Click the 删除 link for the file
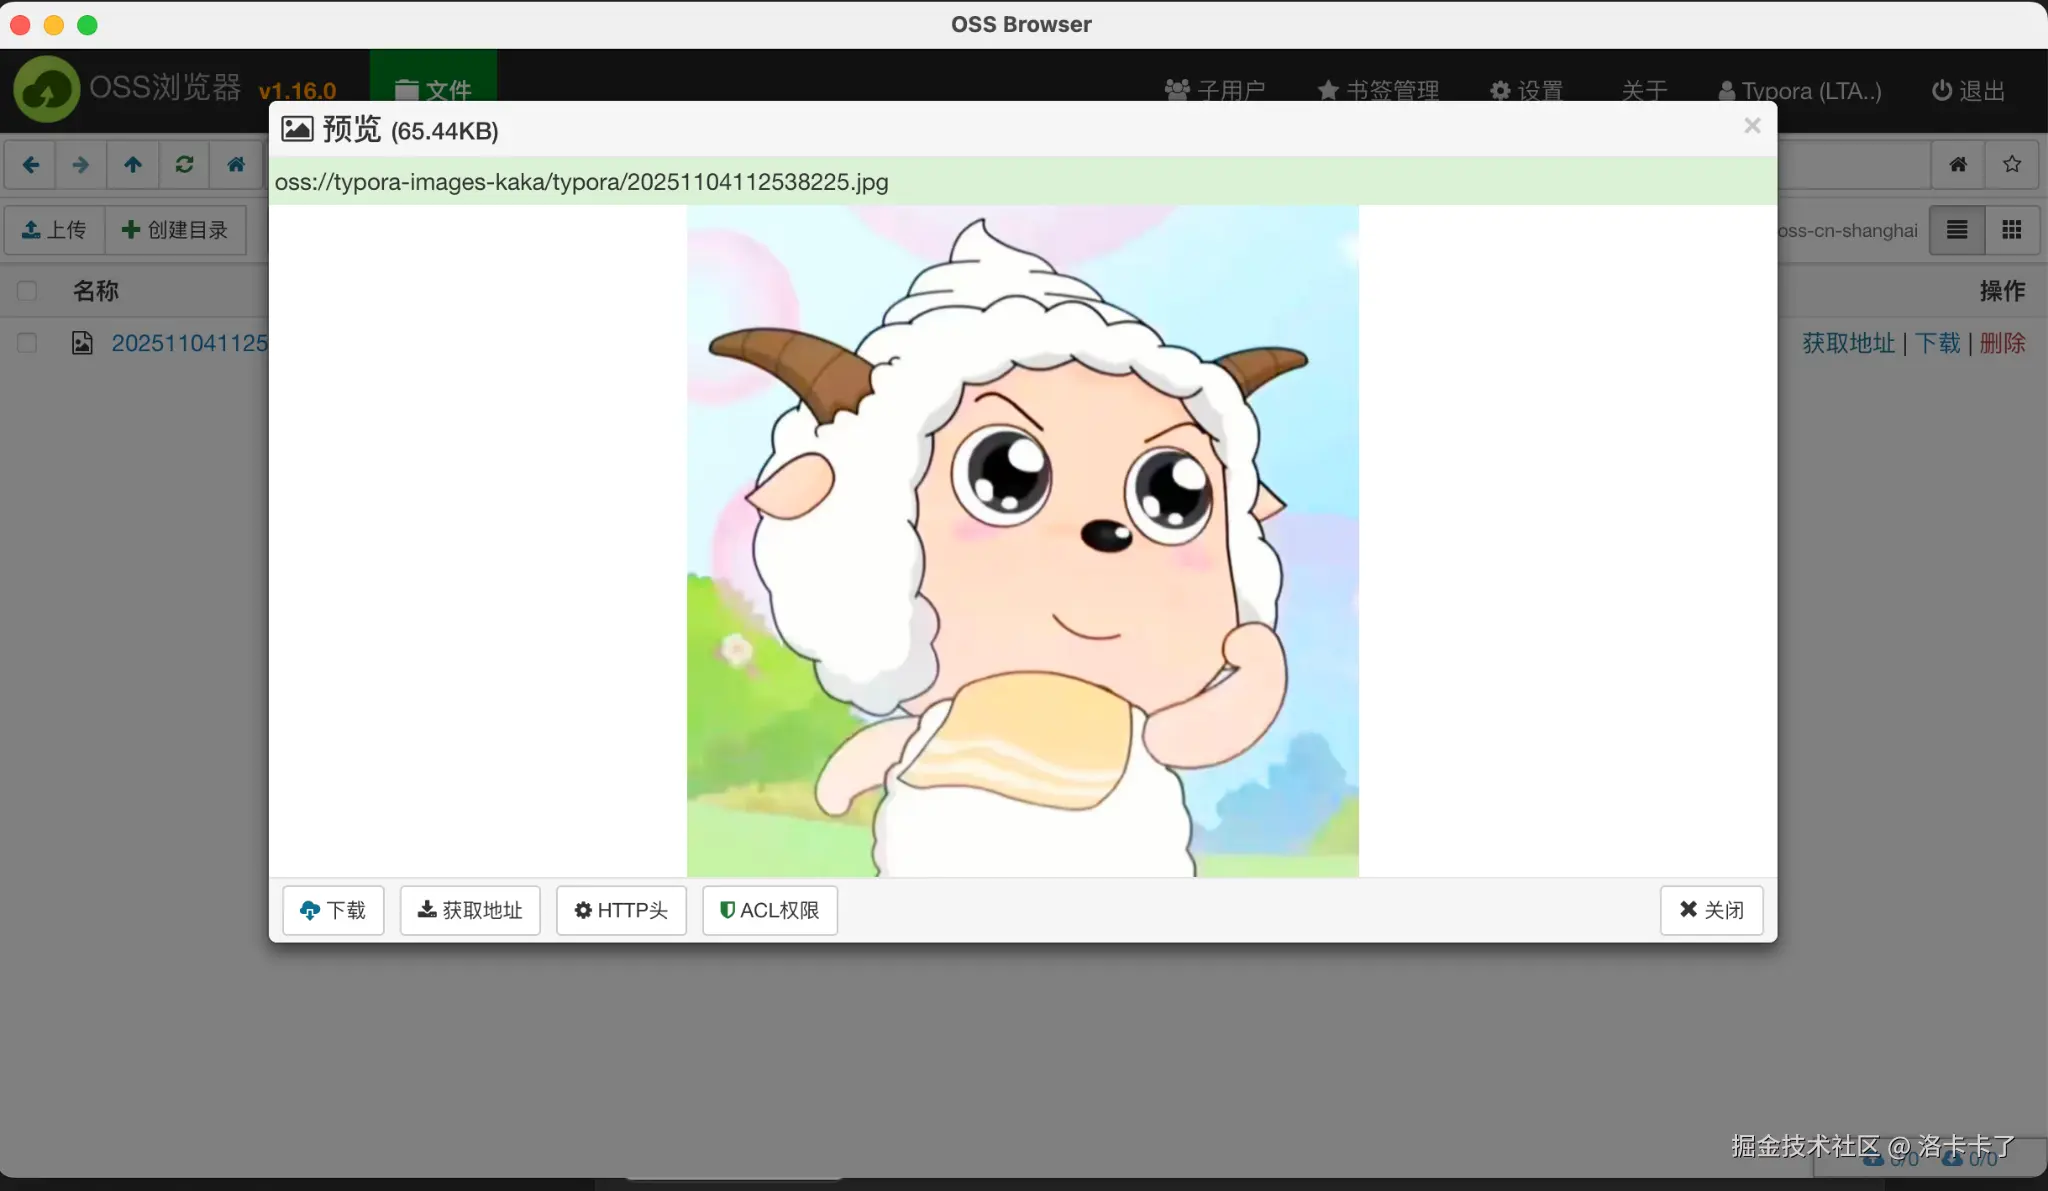Screen dimensions: 2048x1191 pyautogui.click(x=2002, y=343)
